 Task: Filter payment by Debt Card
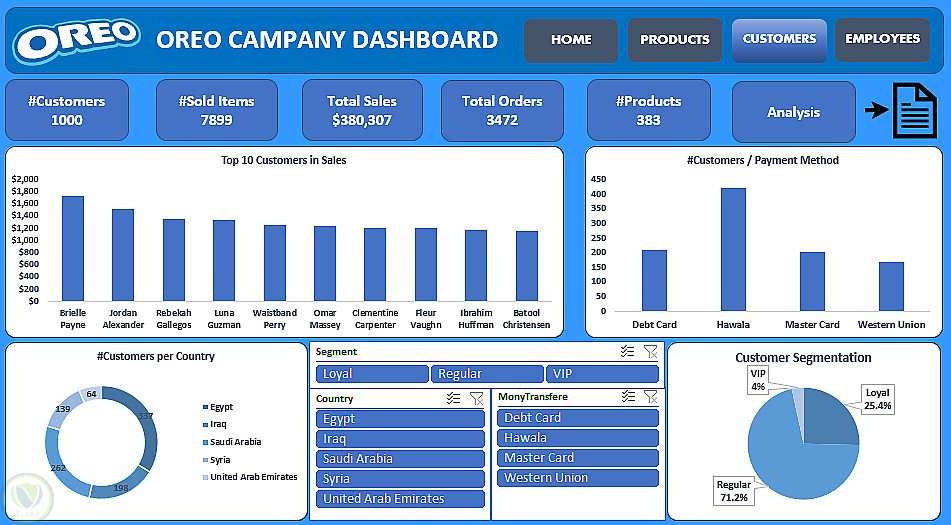(578, 418)
